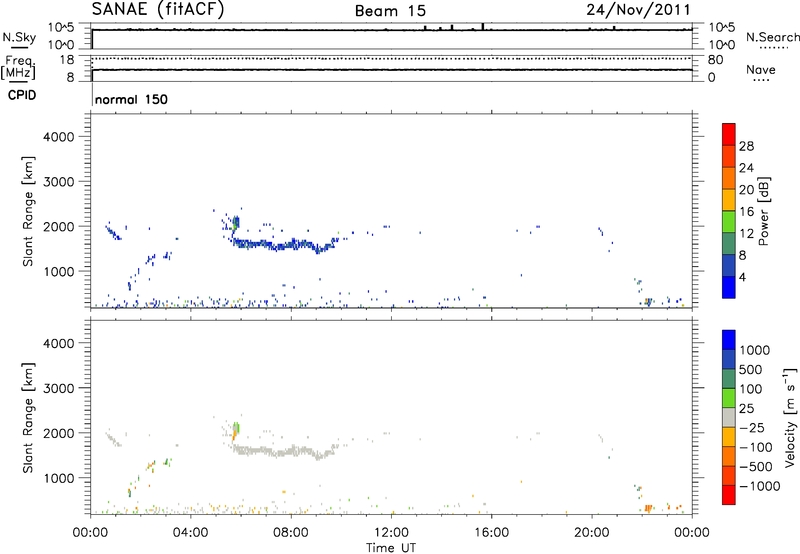This screenshot has height=554, width=800.
Task: Click the Freq. [MHz] axis label
Action: 19,67
